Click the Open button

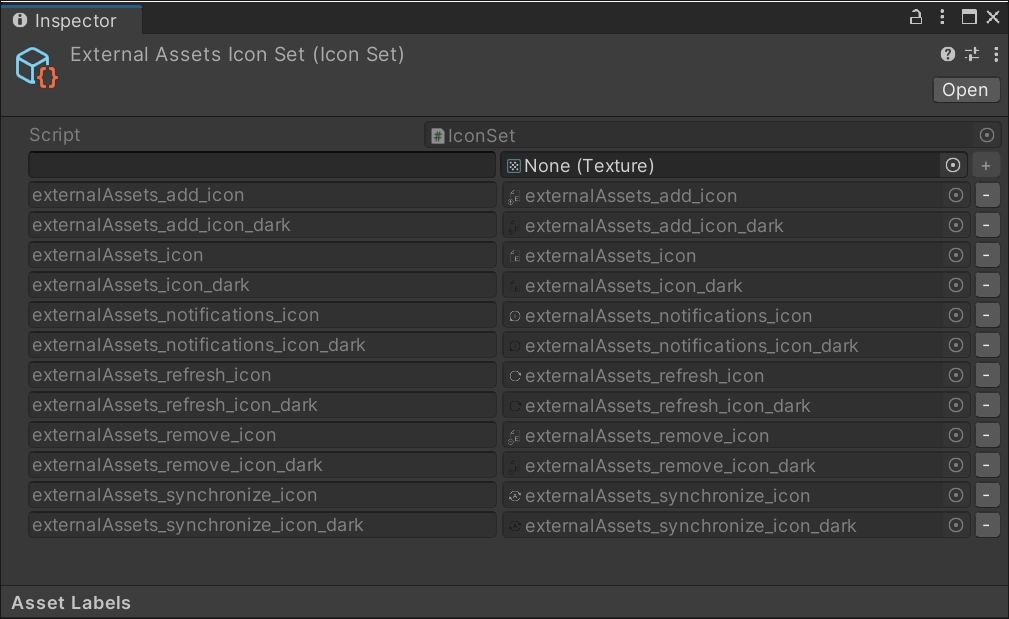click(964, 89)
